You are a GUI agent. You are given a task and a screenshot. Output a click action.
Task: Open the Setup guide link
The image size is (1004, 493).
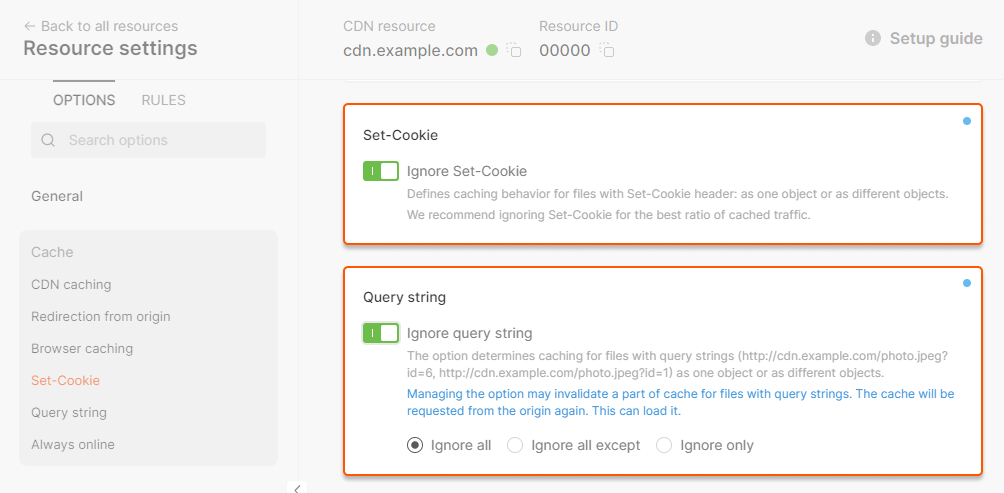pyautogui.click(x=936, y=38)
